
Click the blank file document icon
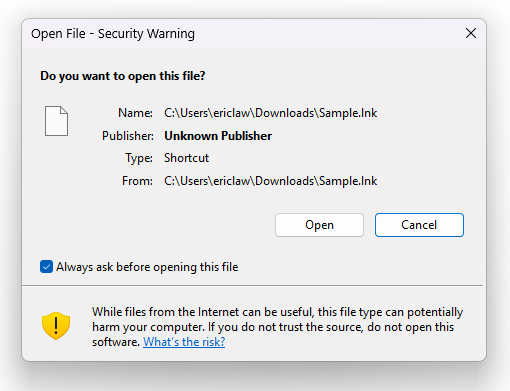click(x=56, y=121)
